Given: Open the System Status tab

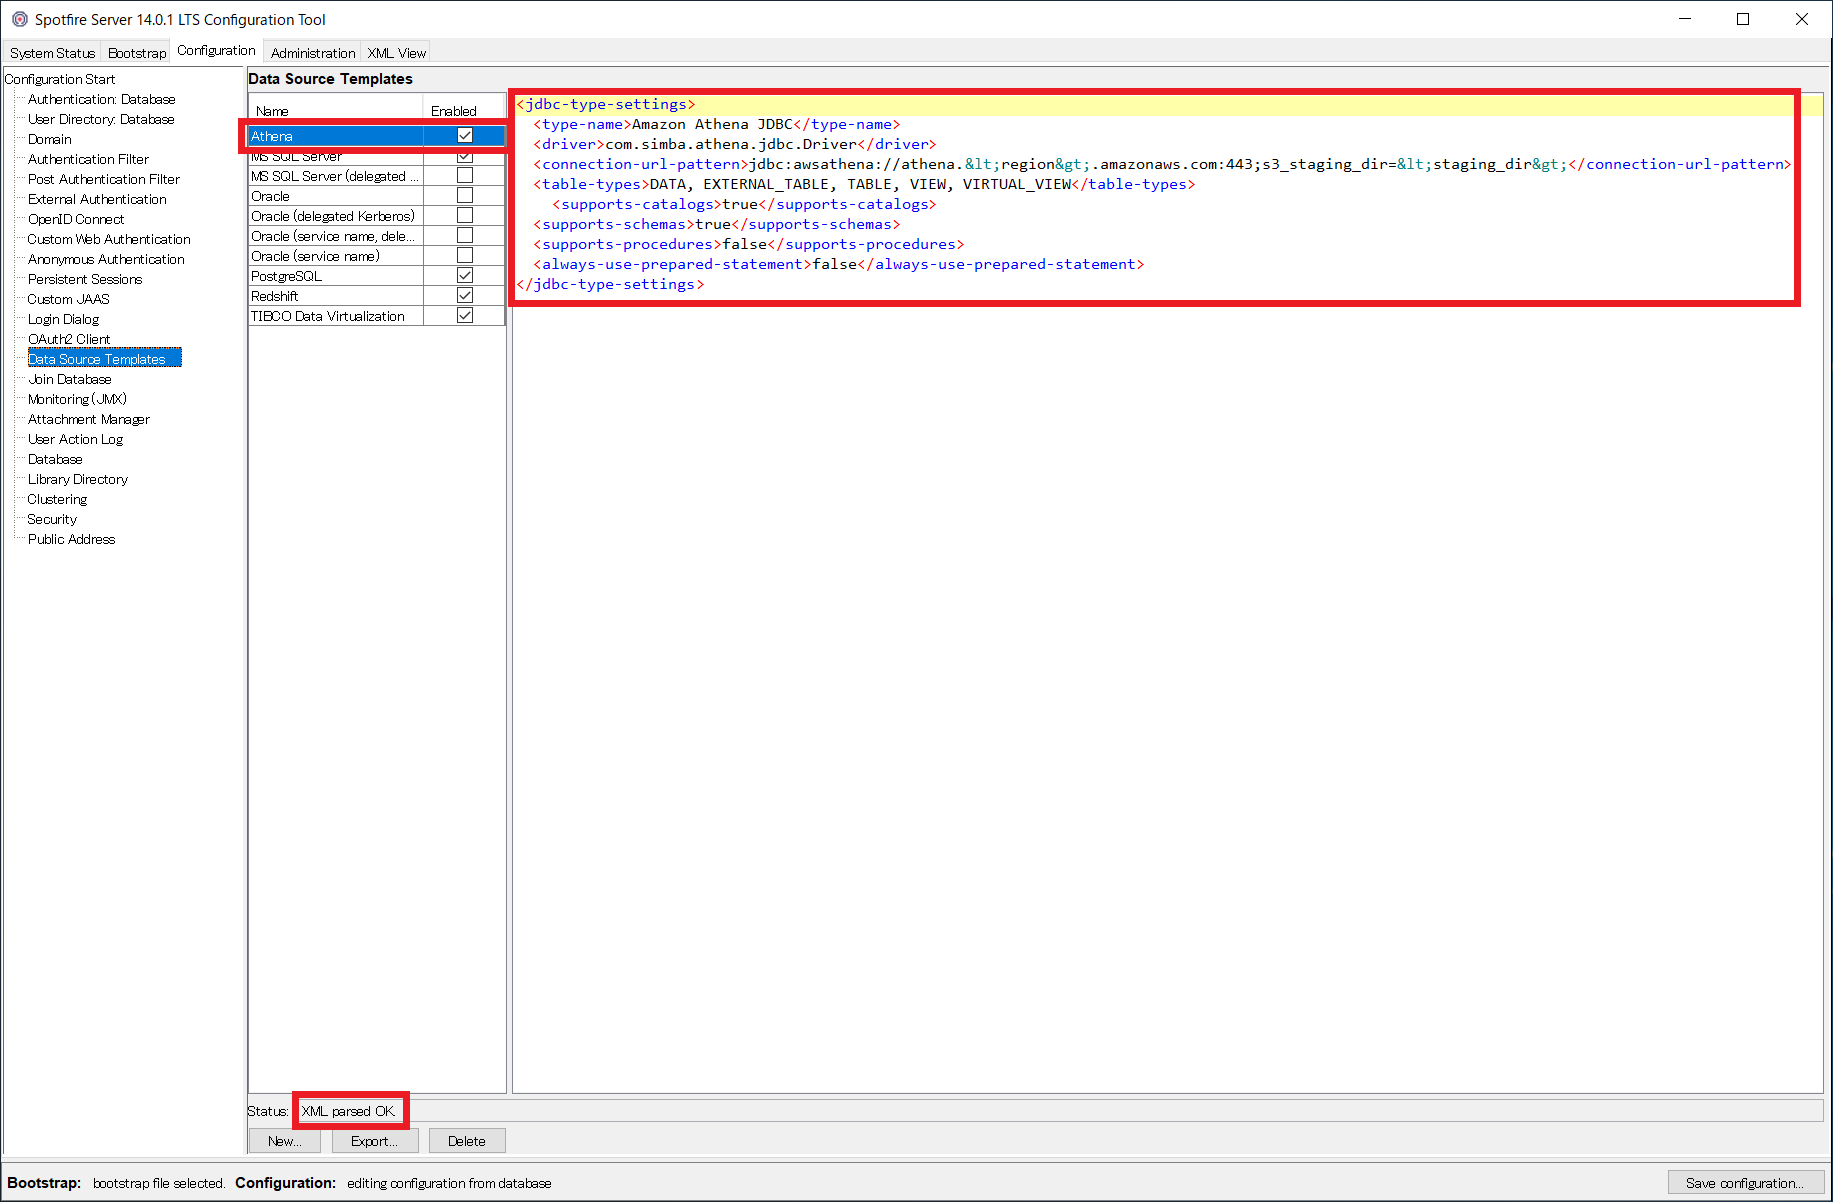Looking at the screenshot, I should (52, 53).
